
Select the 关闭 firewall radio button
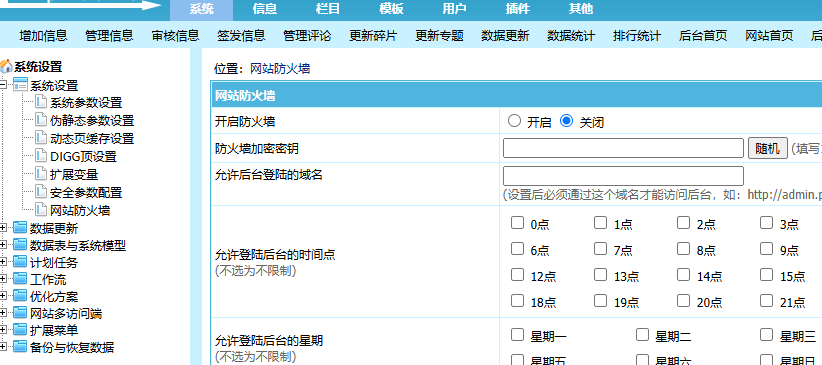(x=566, y=121)
